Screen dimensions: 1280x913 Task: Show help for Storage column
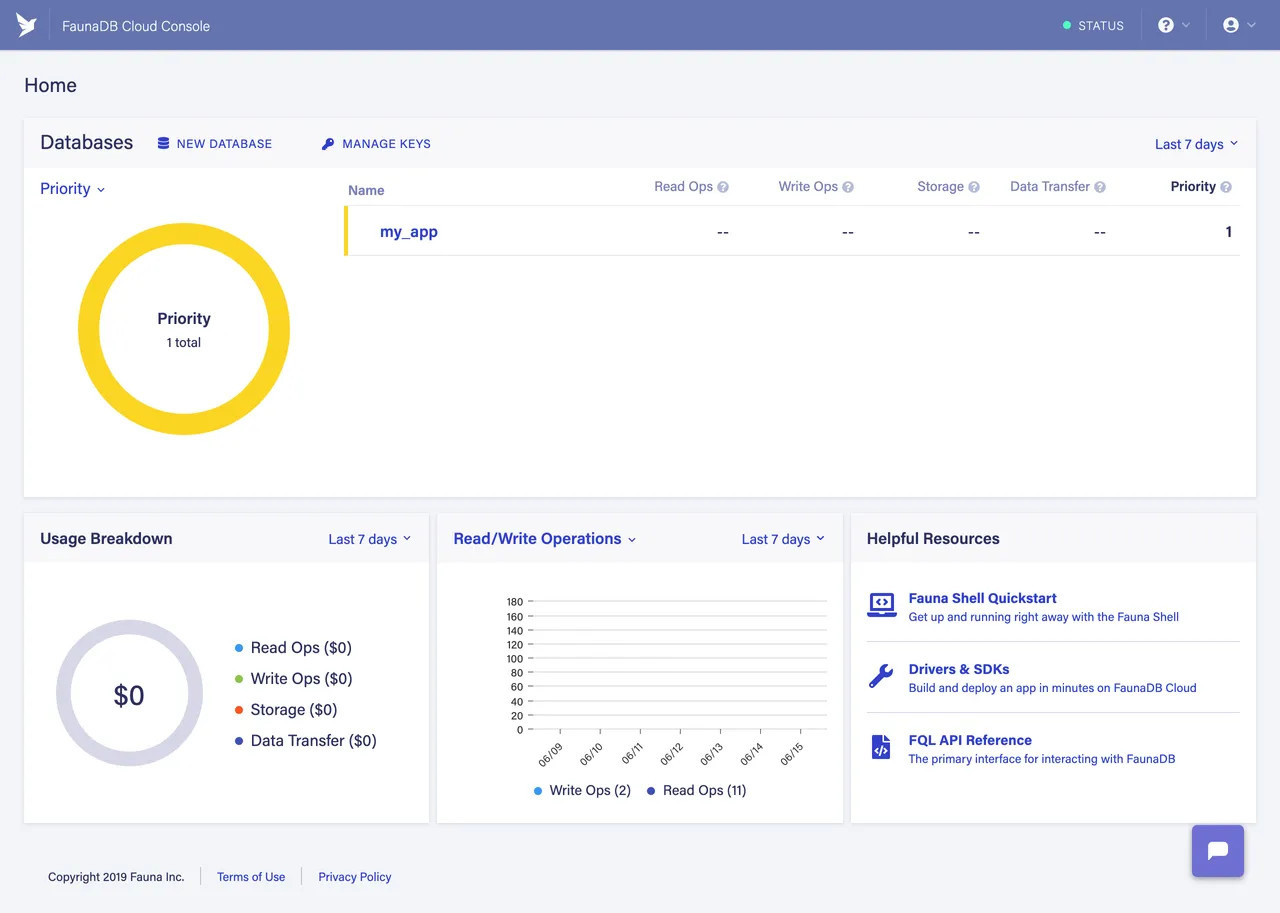[x=974, y=187]
